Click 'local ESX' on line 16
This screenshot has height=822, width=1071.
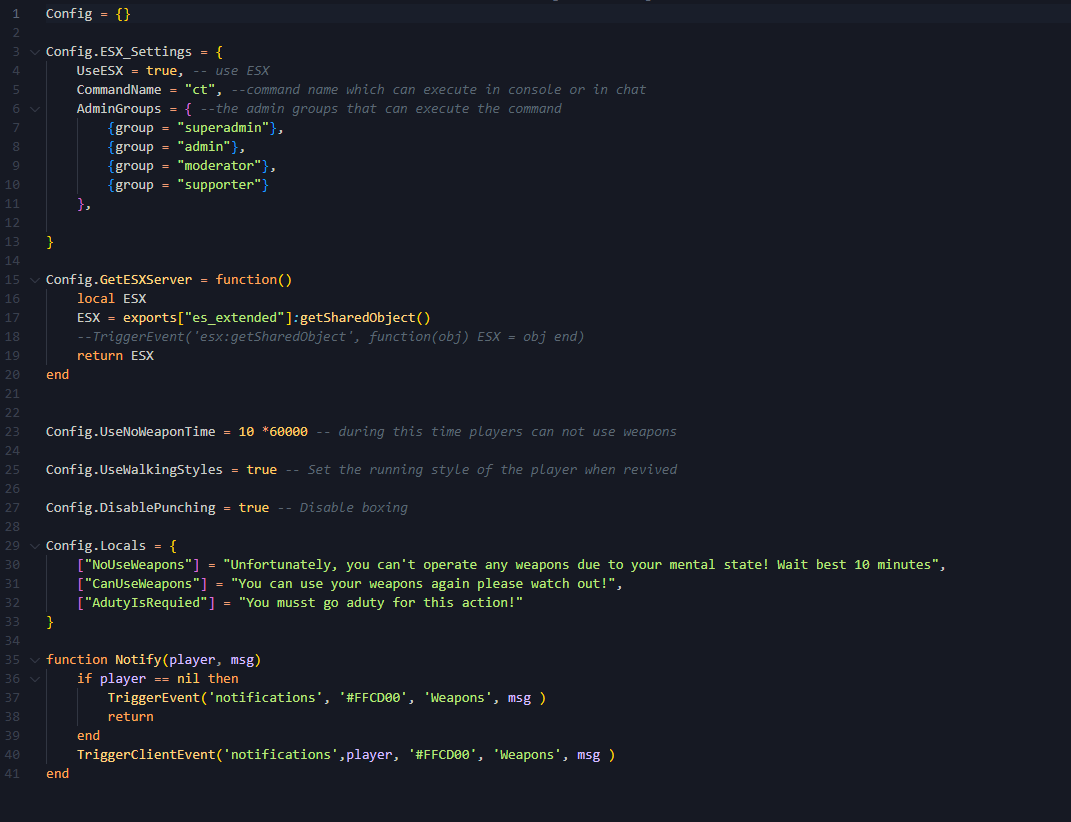(111, 299)
